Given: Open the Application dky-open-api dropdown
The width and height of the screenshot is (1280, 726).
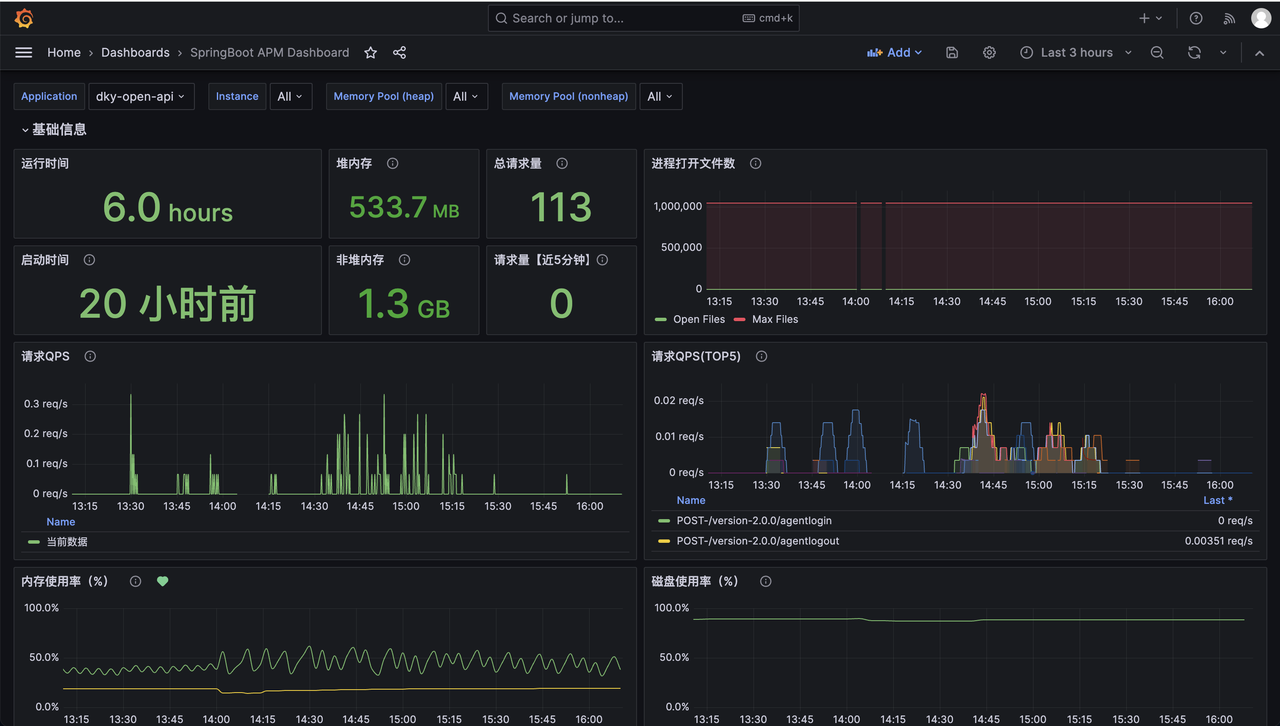Looking at the screenshot, I should [140, 96].
